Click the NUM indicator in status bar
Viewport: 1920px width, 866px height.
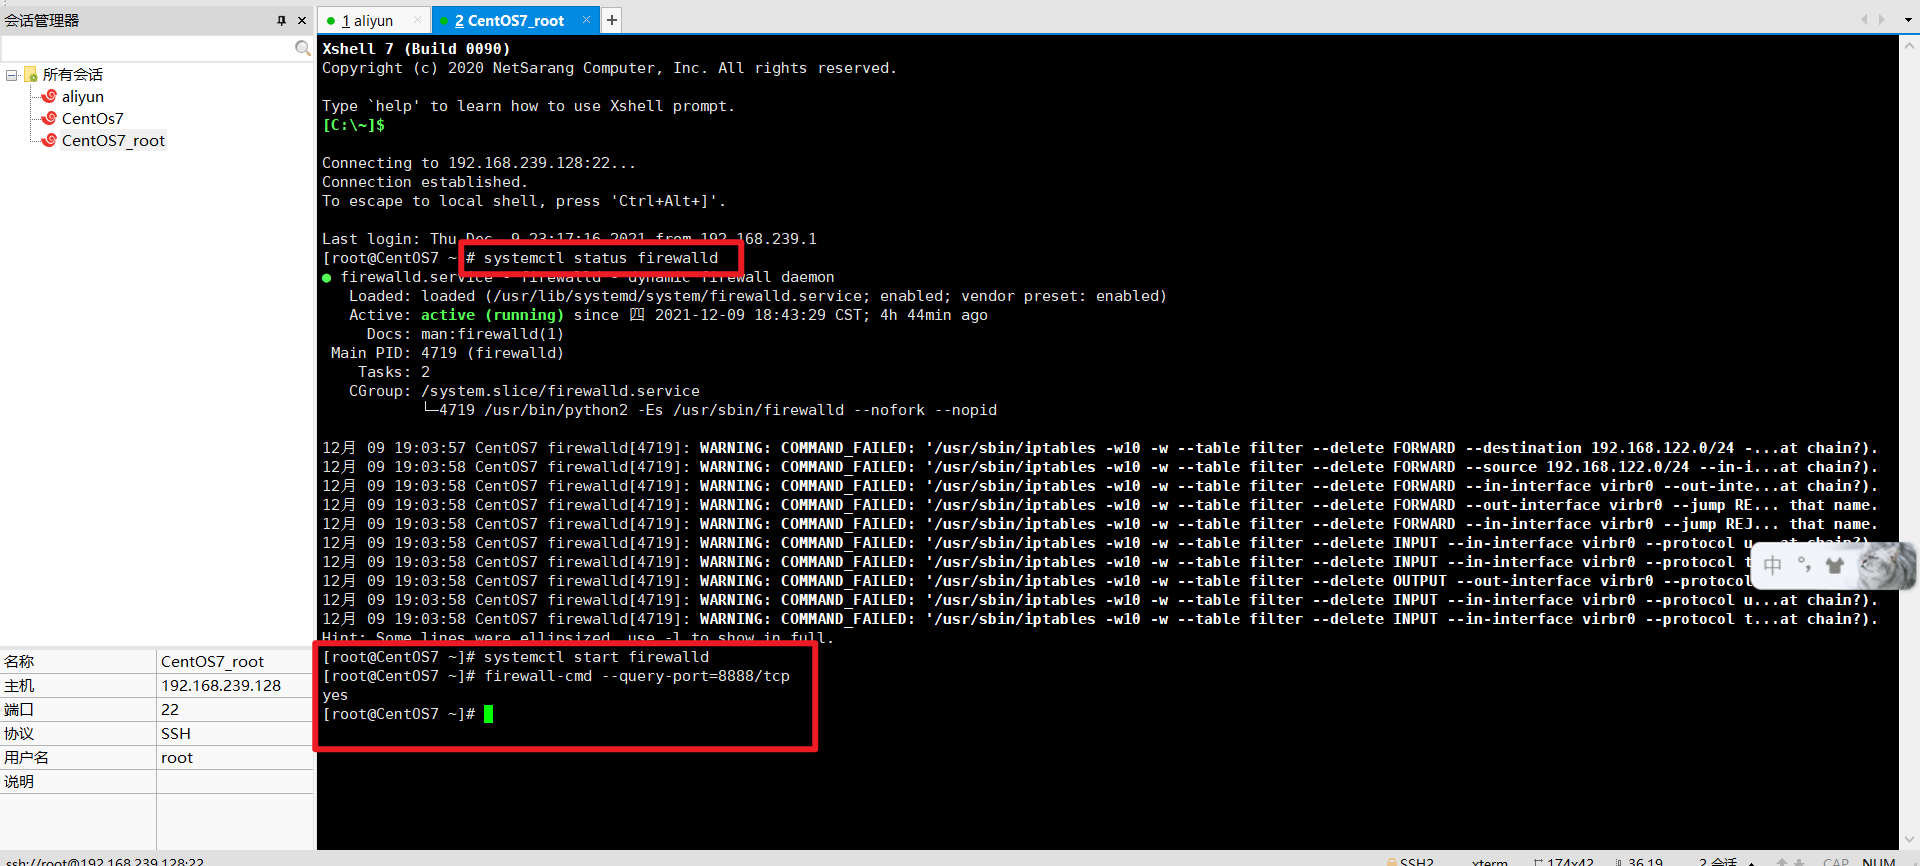(x=1879, y=861)
